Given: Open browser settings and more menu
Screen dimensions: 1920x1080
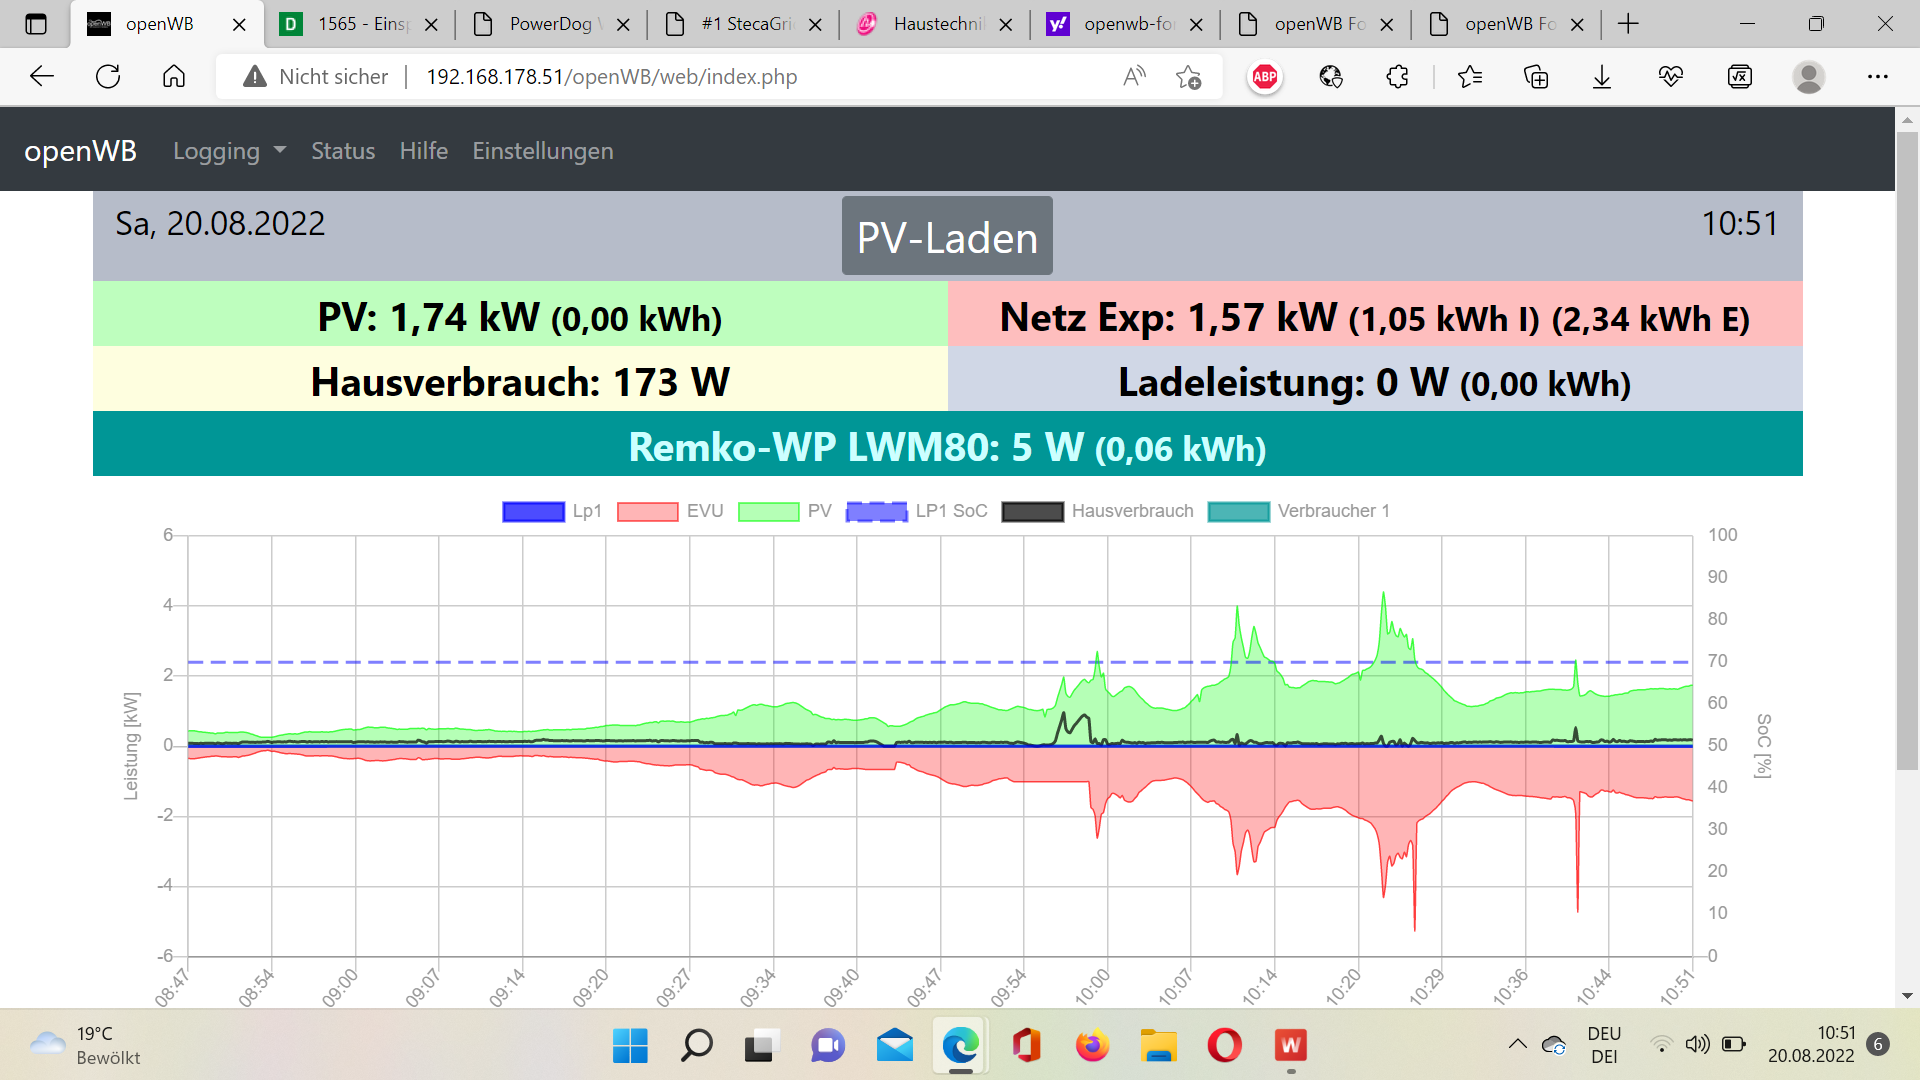Looking at the screenshot, I should coord(1877,77).
